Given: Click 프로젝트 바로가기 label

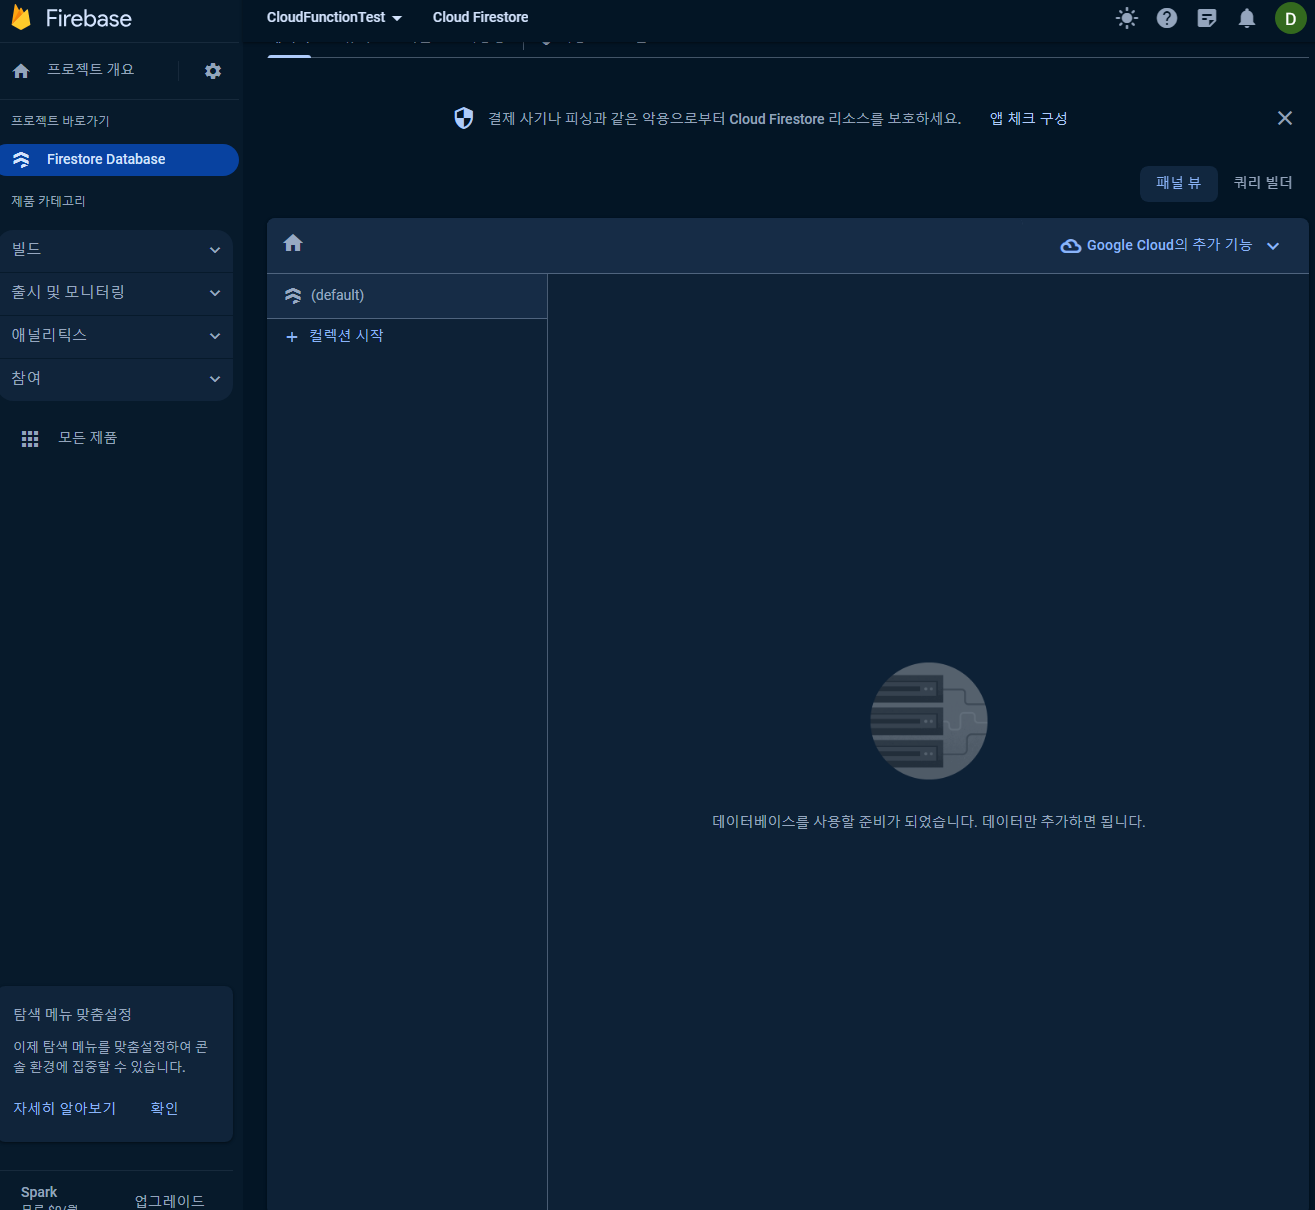Looking at the screenshot, I should [60, 121].
